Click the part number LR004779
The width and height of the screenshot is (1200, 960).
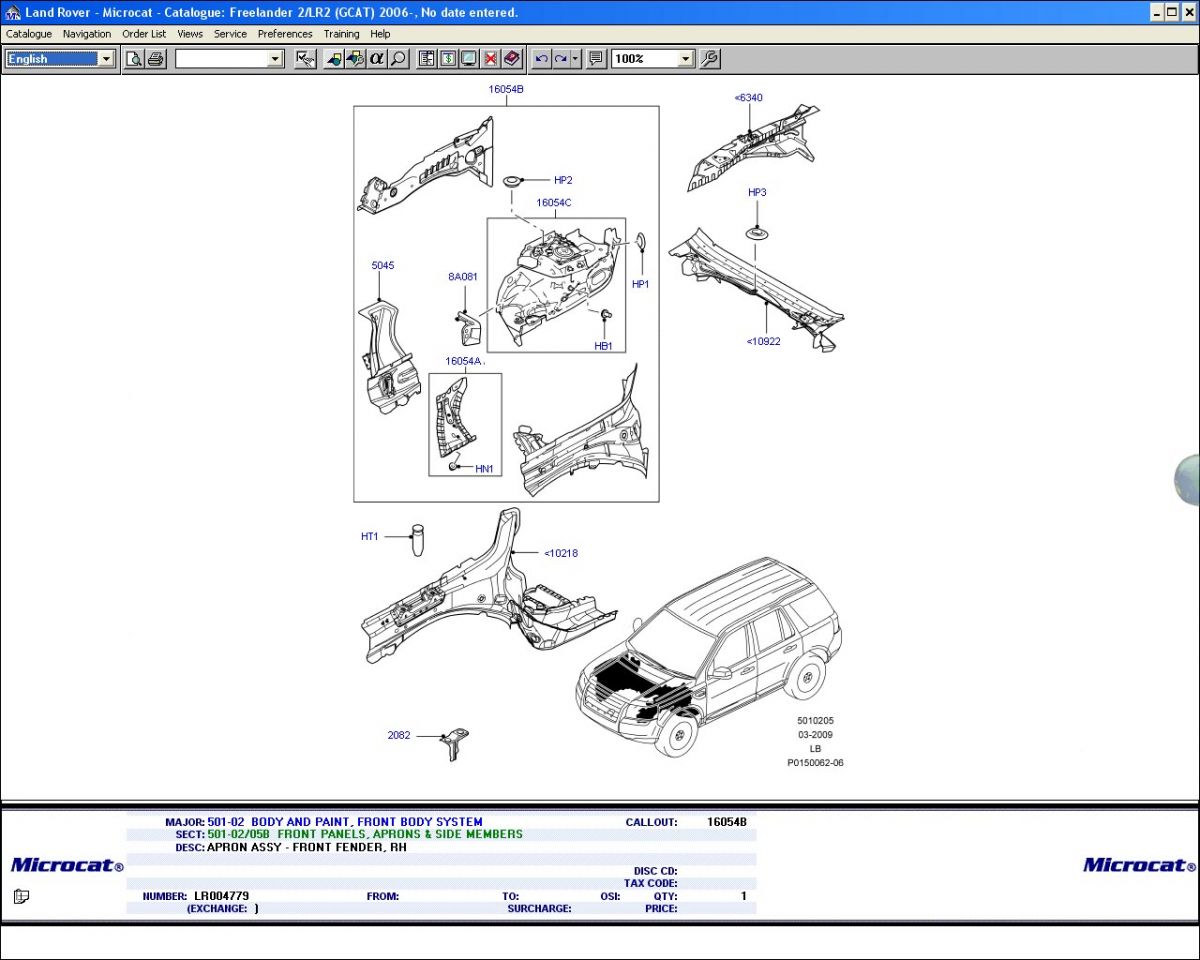pos(221,896)
